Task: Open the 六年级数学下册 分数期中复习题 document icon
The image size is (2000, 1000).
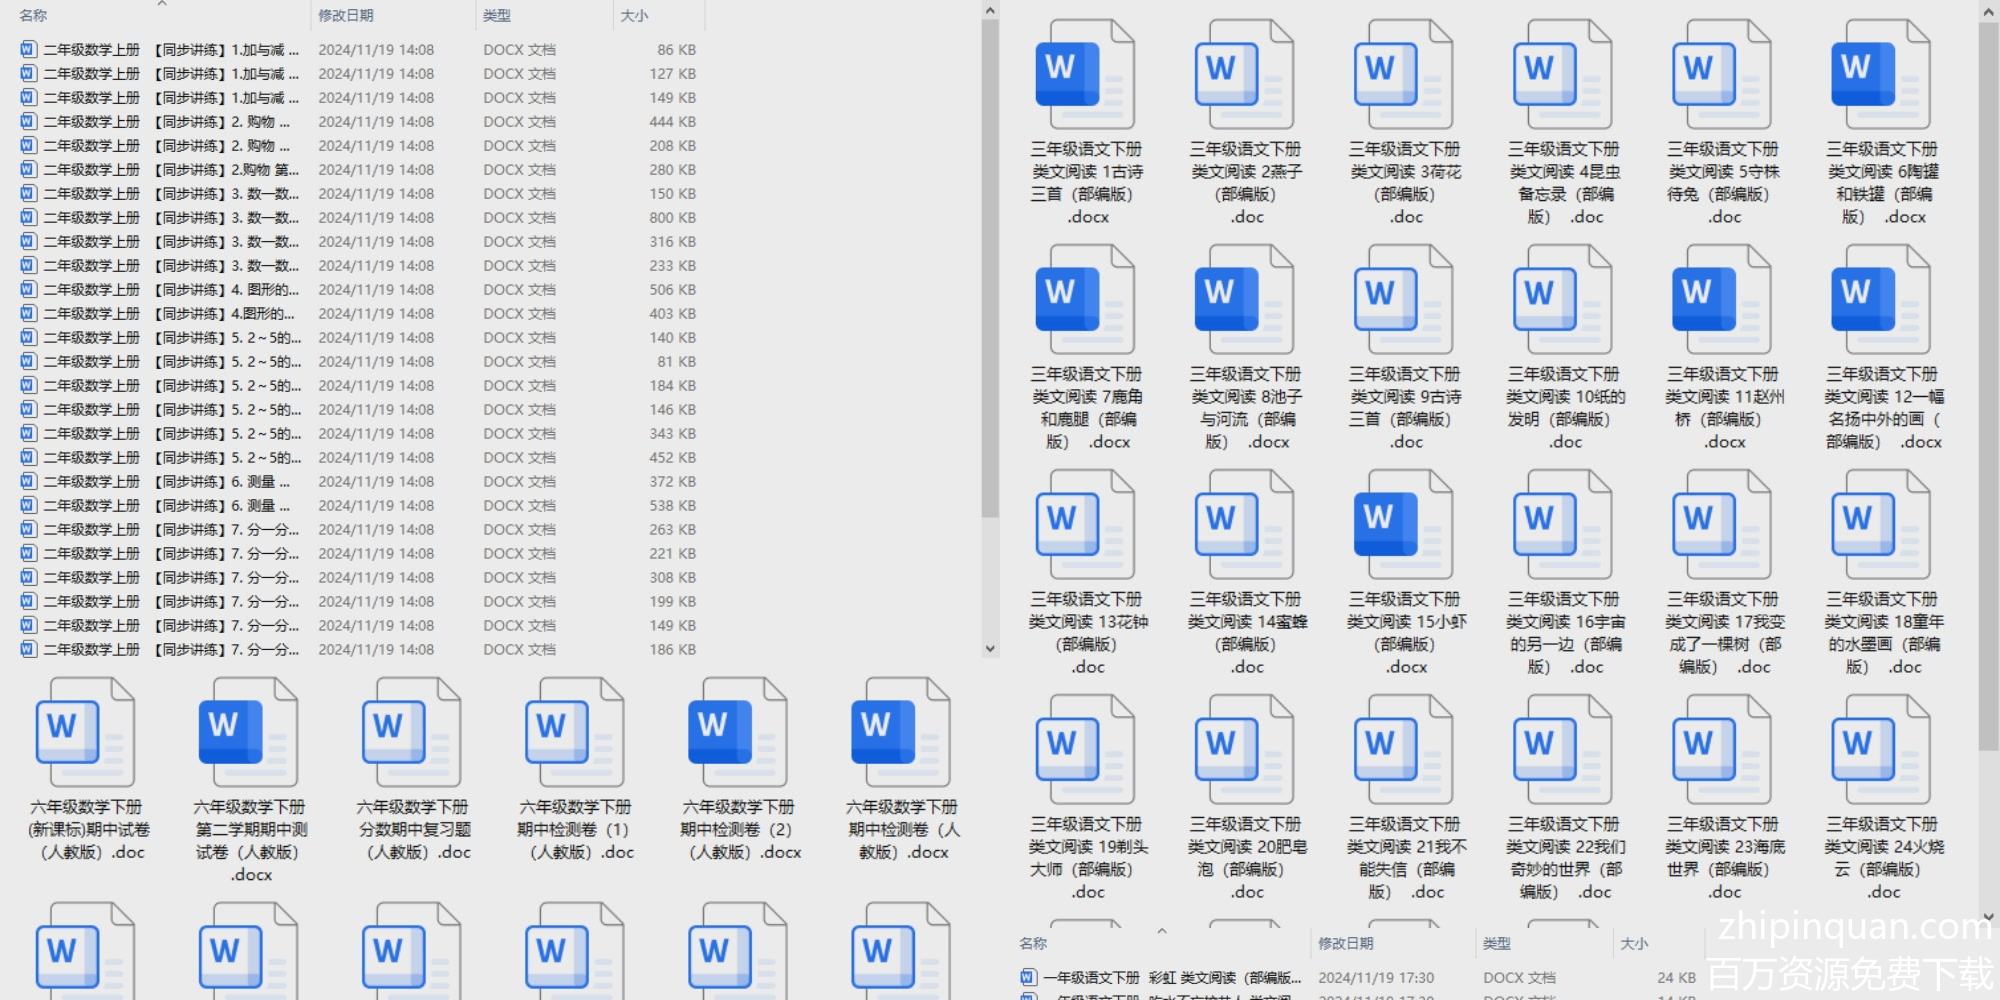Action: [411, 732]
